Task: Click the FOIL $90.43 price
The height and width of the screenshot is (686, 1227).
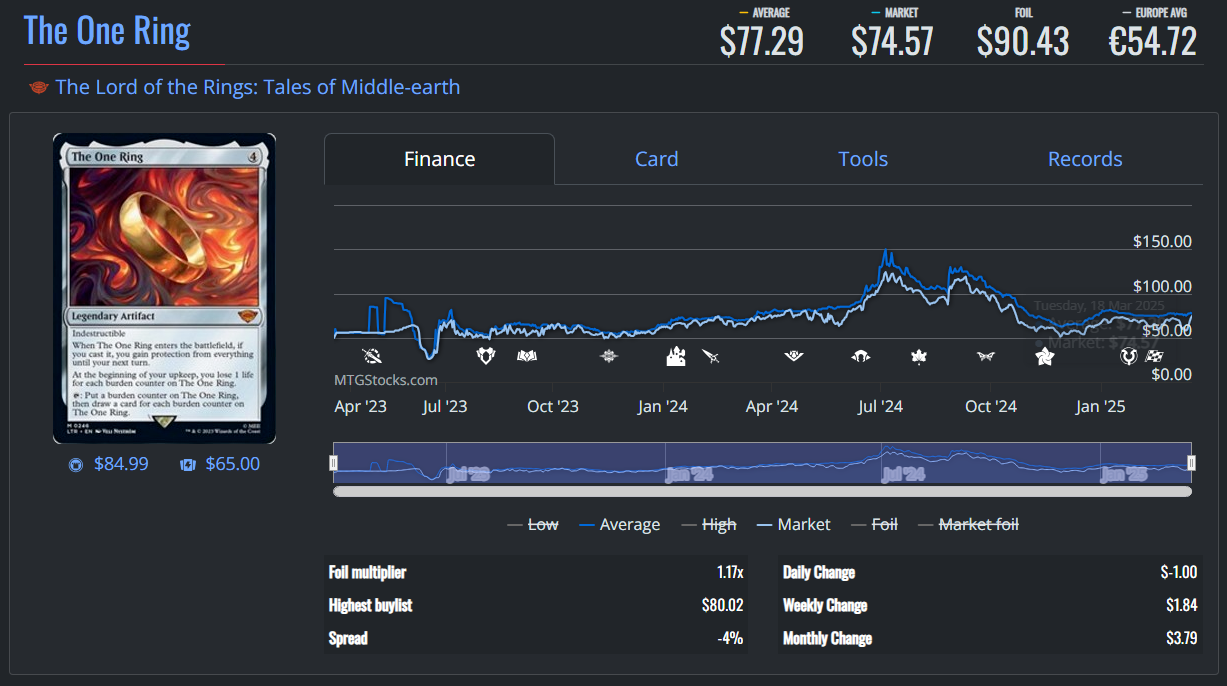Action: point(1023,40)
